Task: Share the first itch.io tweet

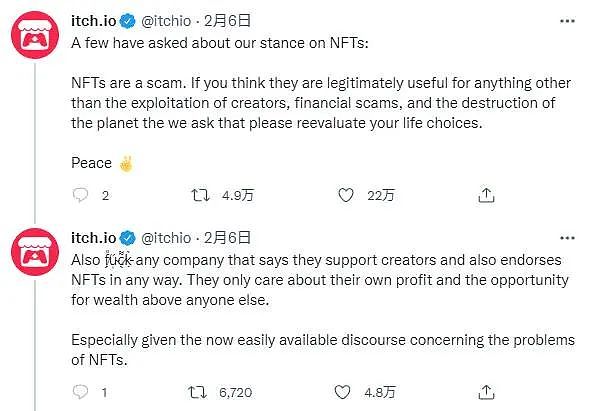Action: tap(486, 195)
